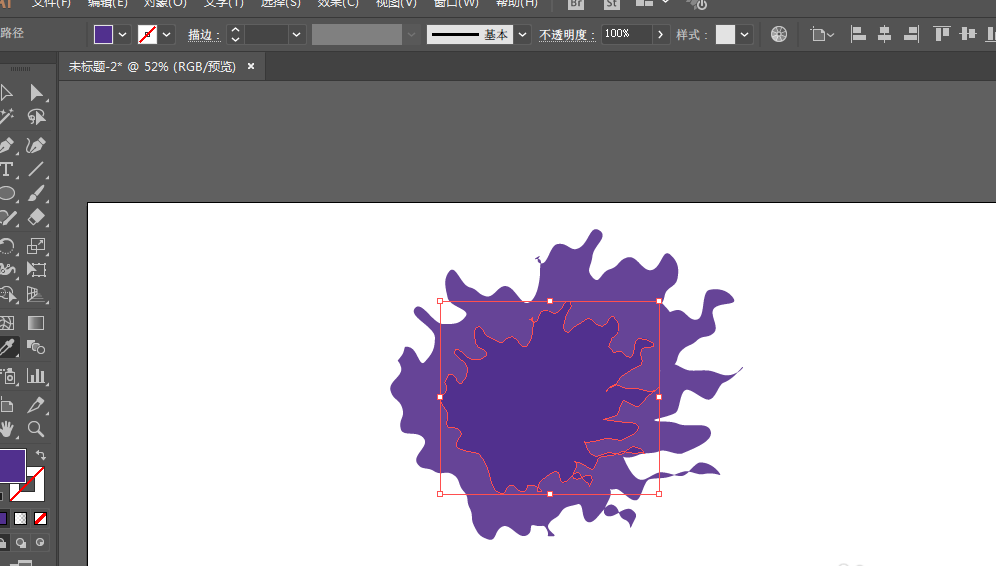Select the Blend tool
This screenshot has height=566, width=996.
(36, 347)
